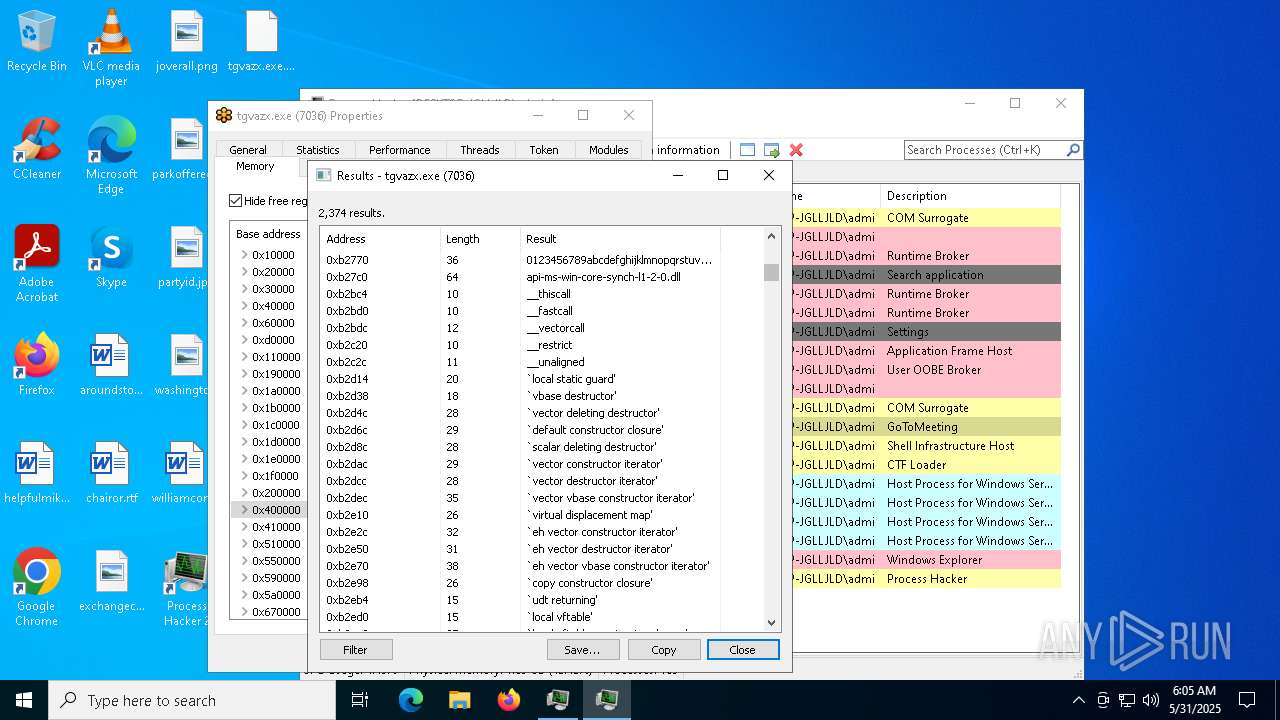Click search magnifier in Search Processes box

(1073, 150)
